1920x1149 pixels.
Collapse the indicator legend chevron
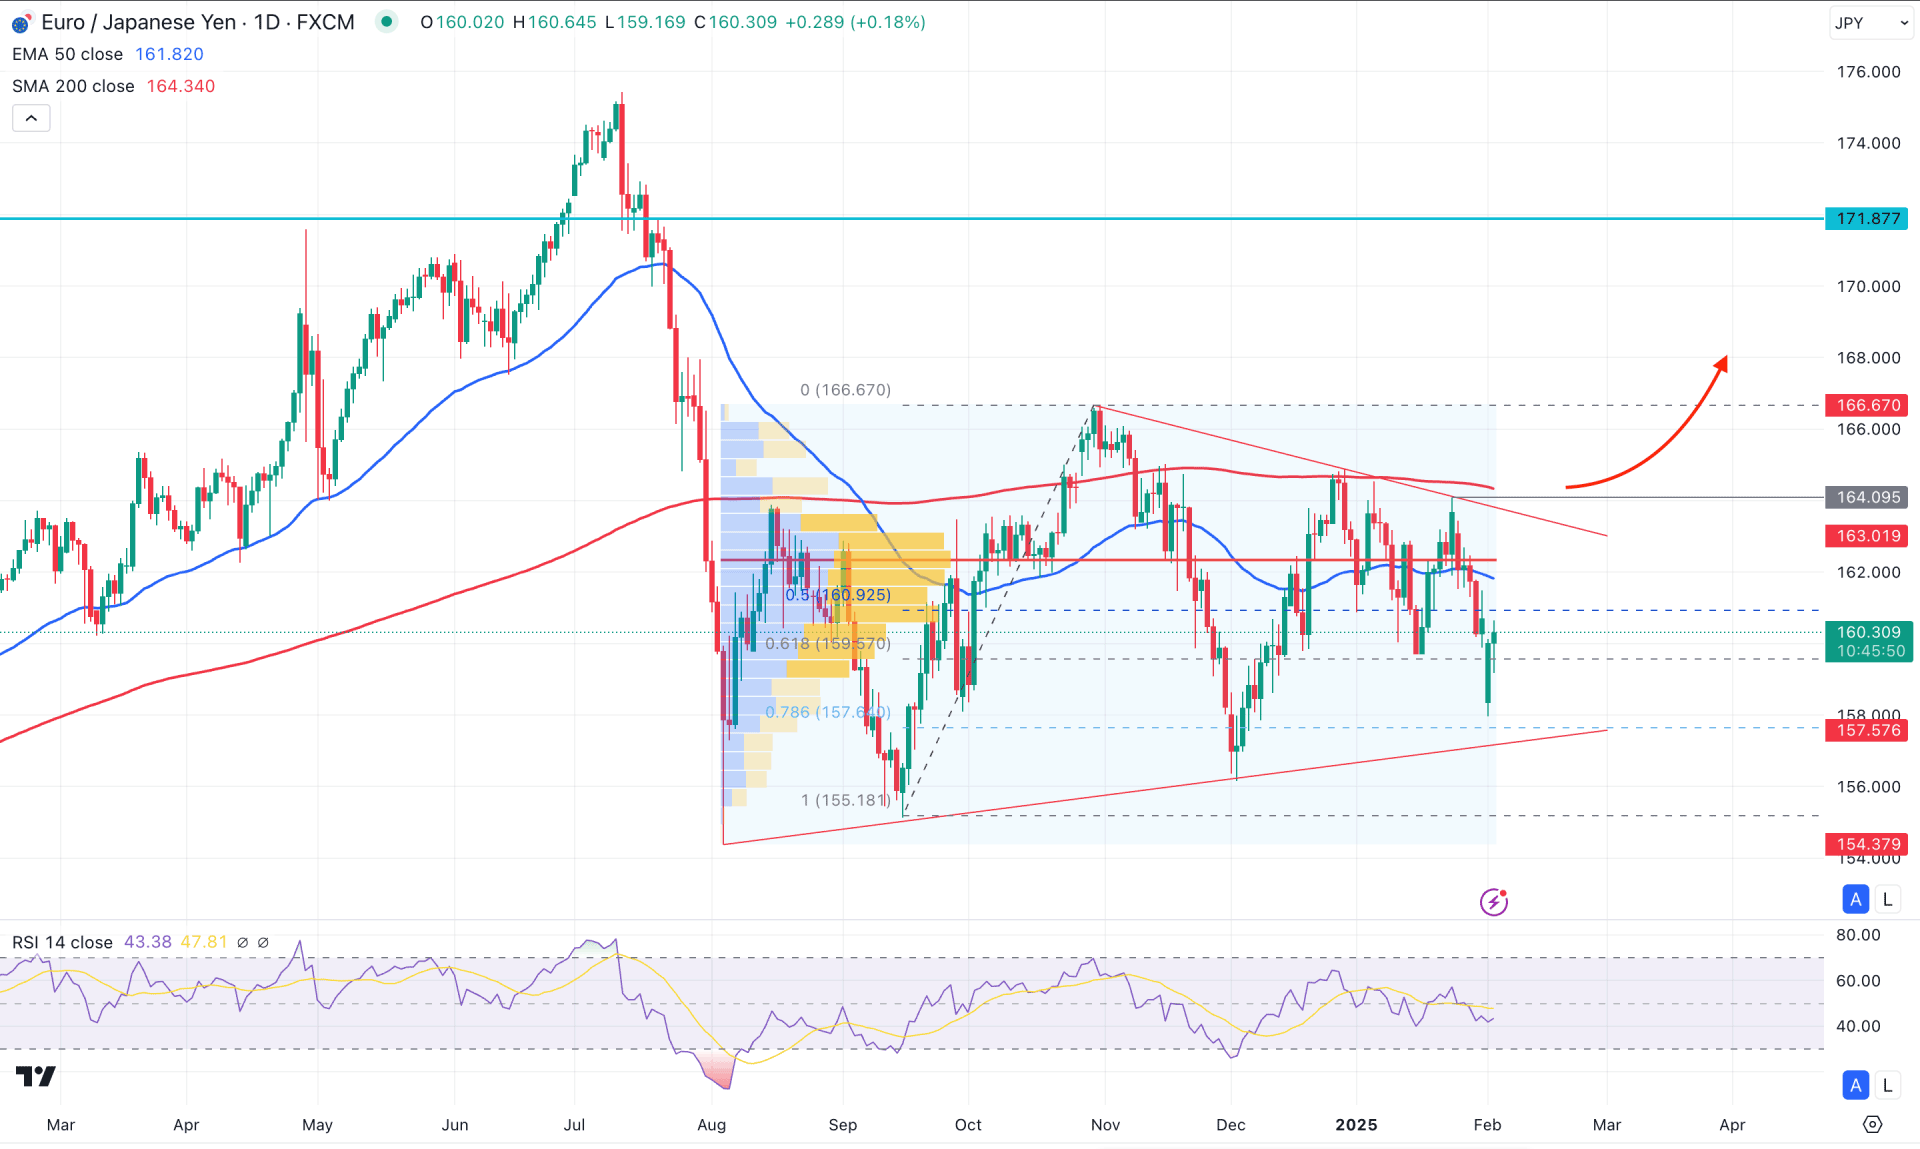coord(31,118)
